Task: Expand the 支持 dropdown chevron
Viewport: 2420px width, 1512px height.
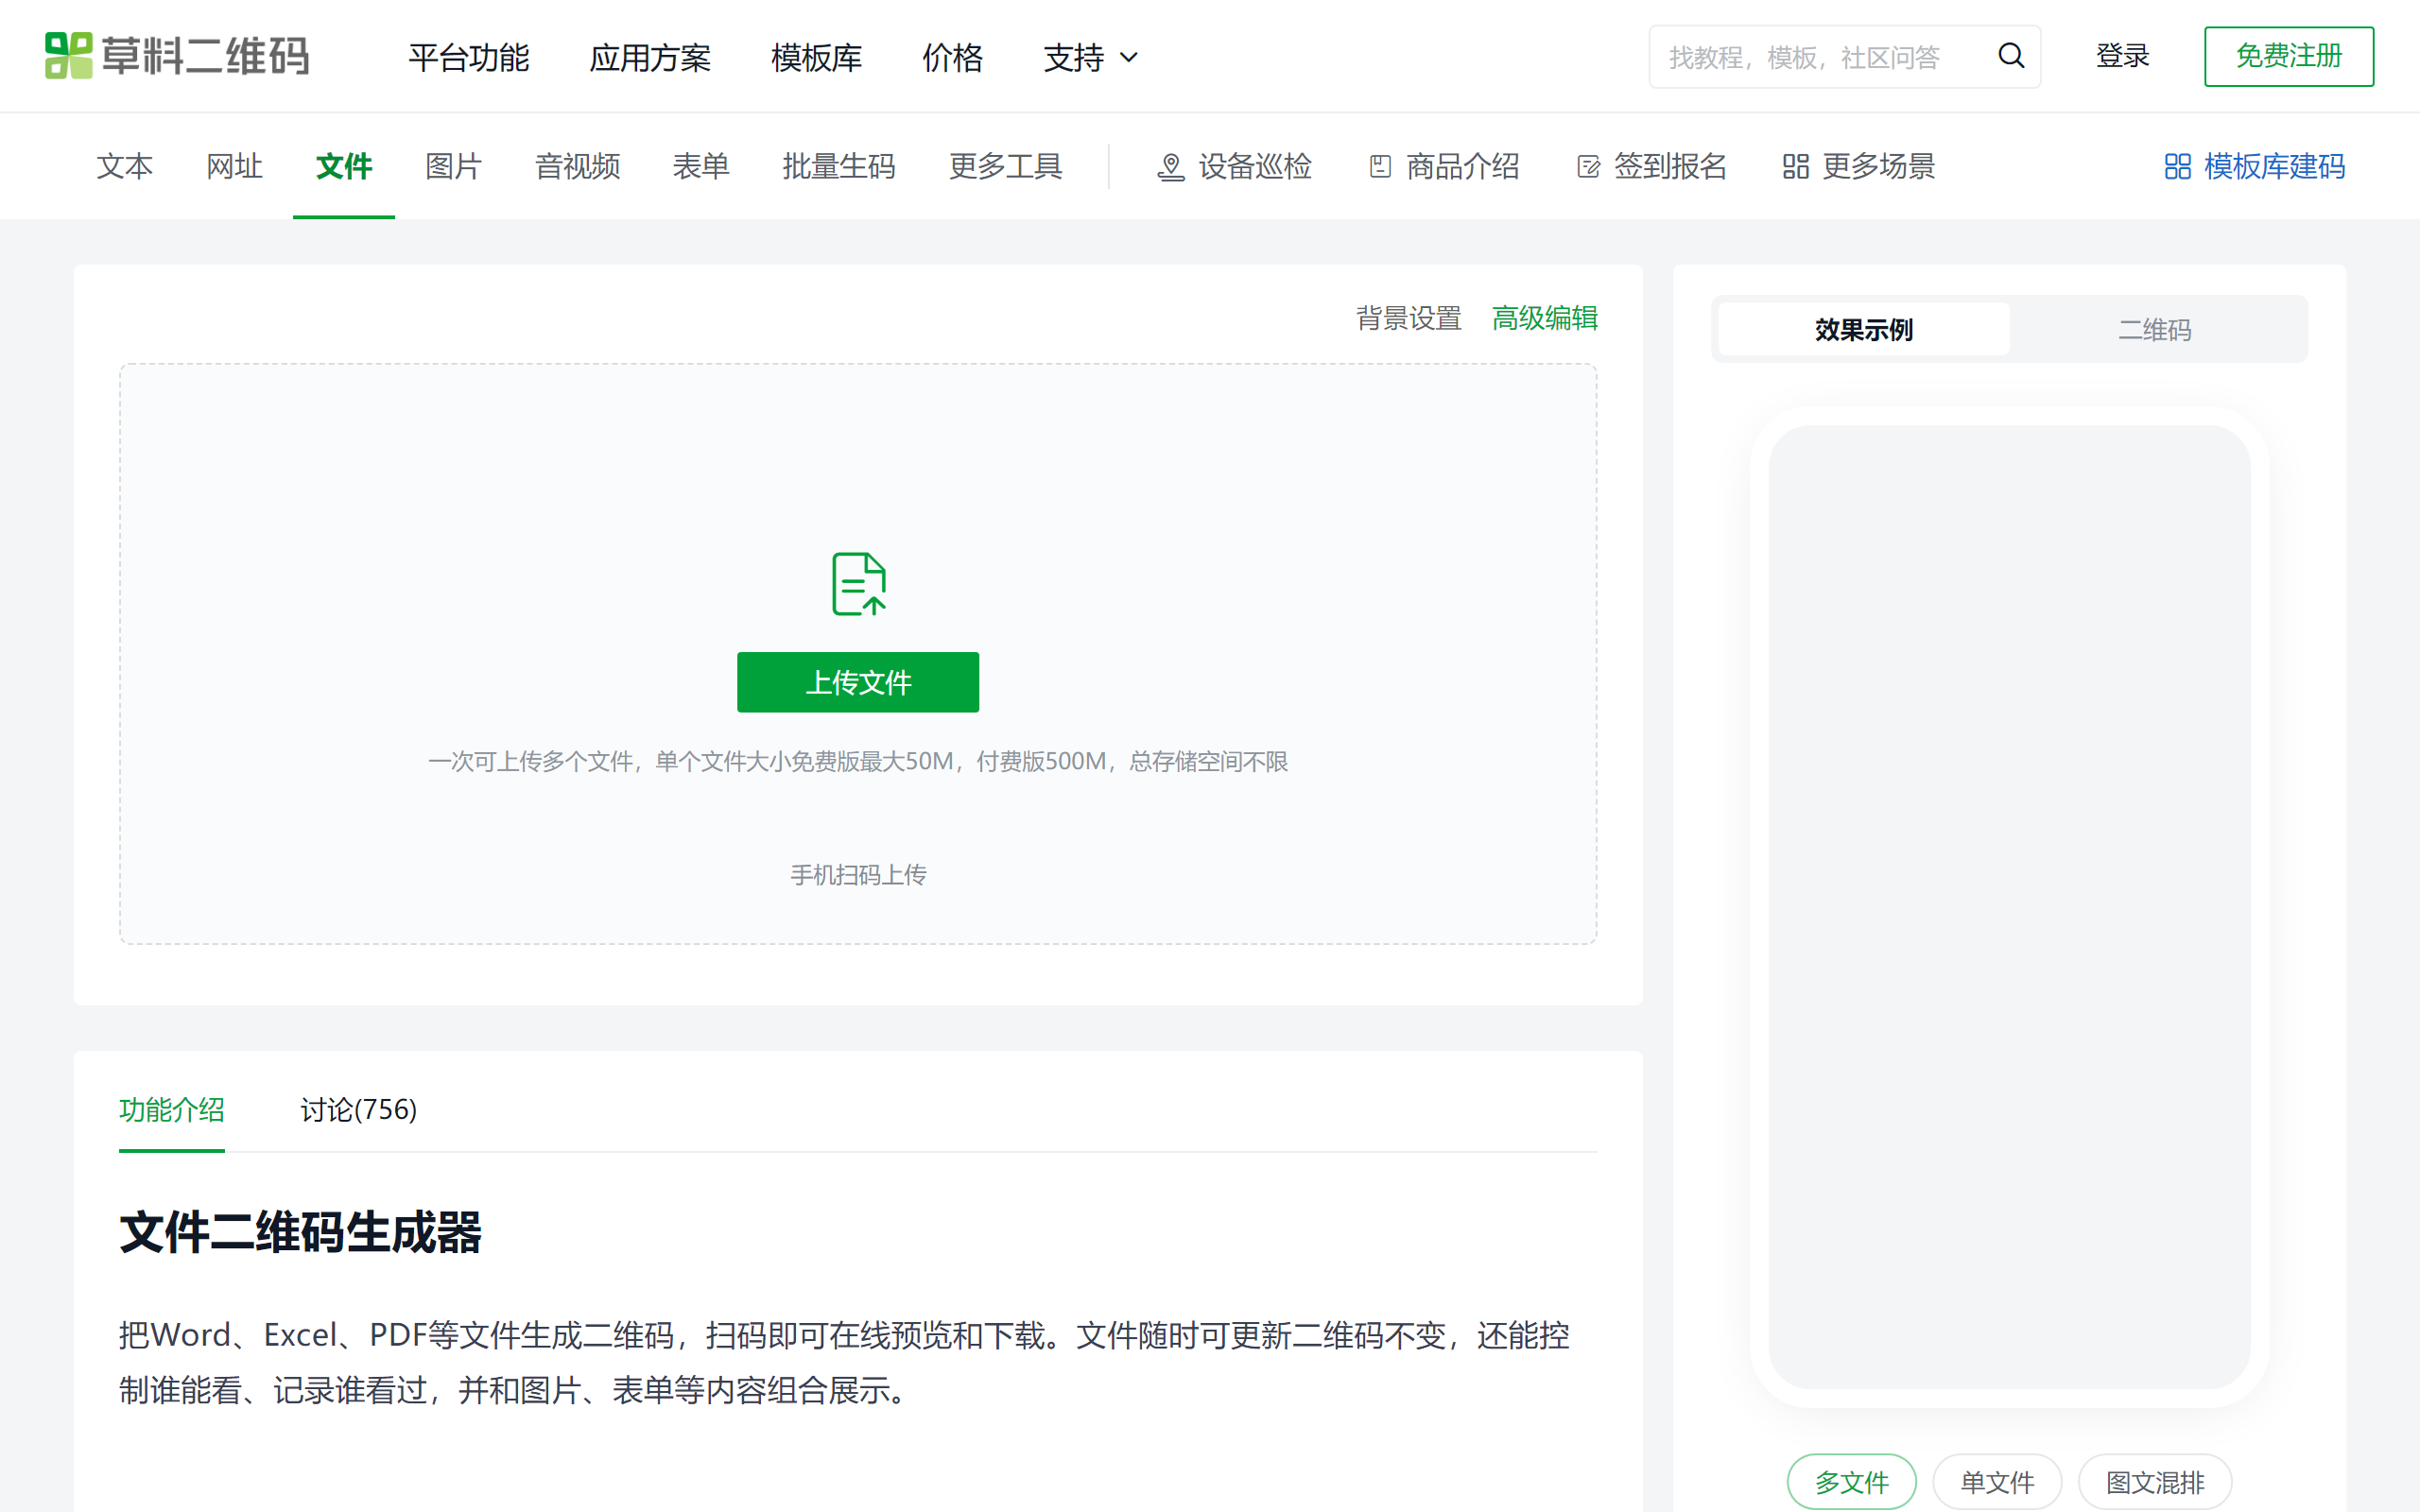Action: (1129, 58)
